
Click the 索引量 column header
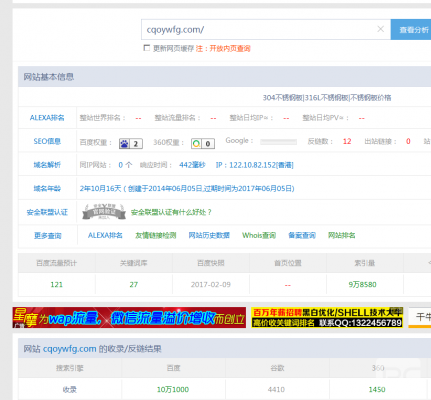(x=365, y=263)
